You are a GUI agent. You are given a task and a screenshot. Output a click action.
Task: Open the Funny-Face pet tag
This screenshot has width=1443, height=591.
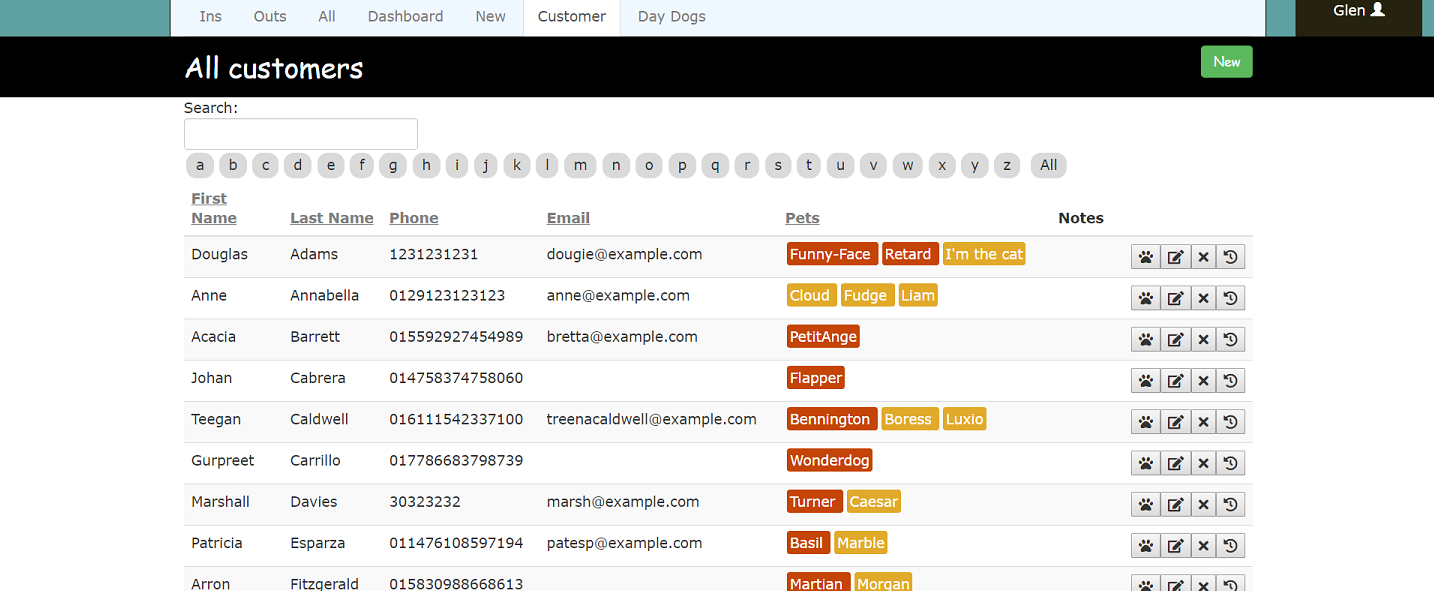tap(832, 254)
